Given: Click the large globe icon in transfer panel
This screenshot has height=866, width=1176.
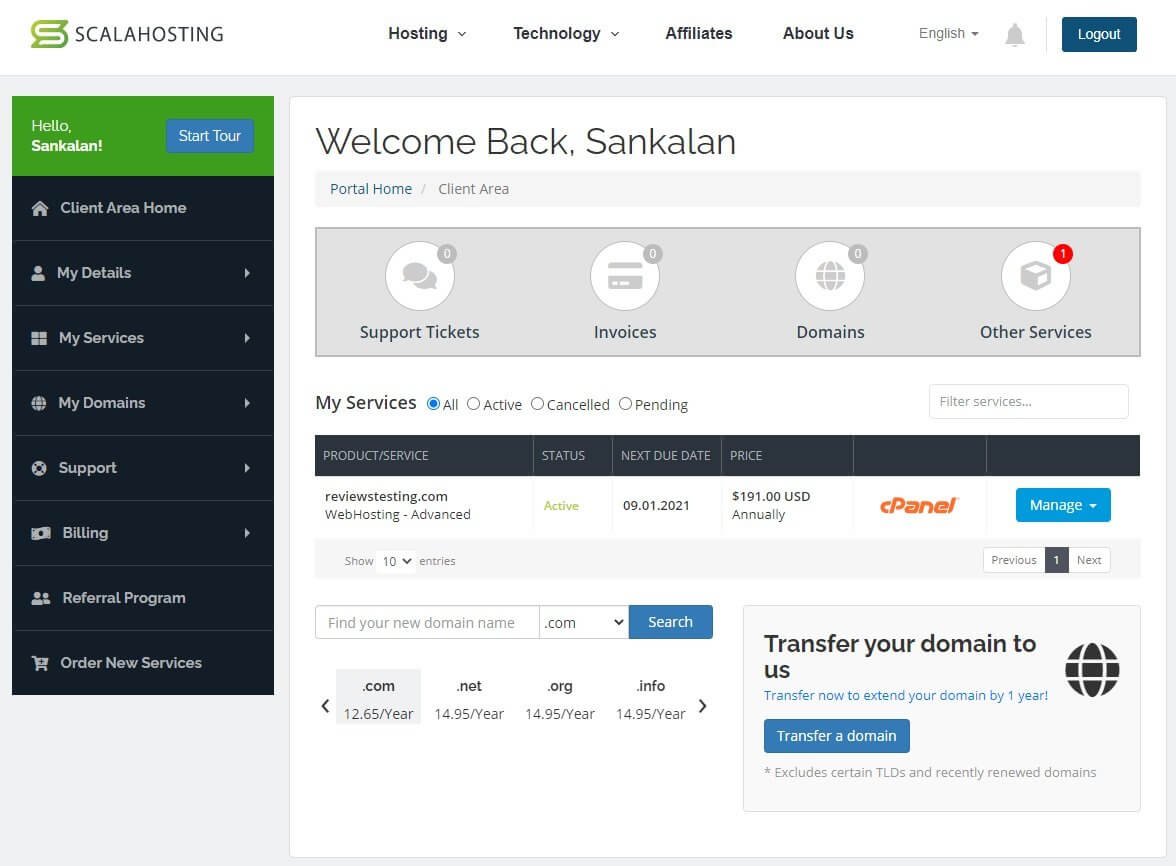Looking at the screenshot, I should click(x=1092, y=670).
